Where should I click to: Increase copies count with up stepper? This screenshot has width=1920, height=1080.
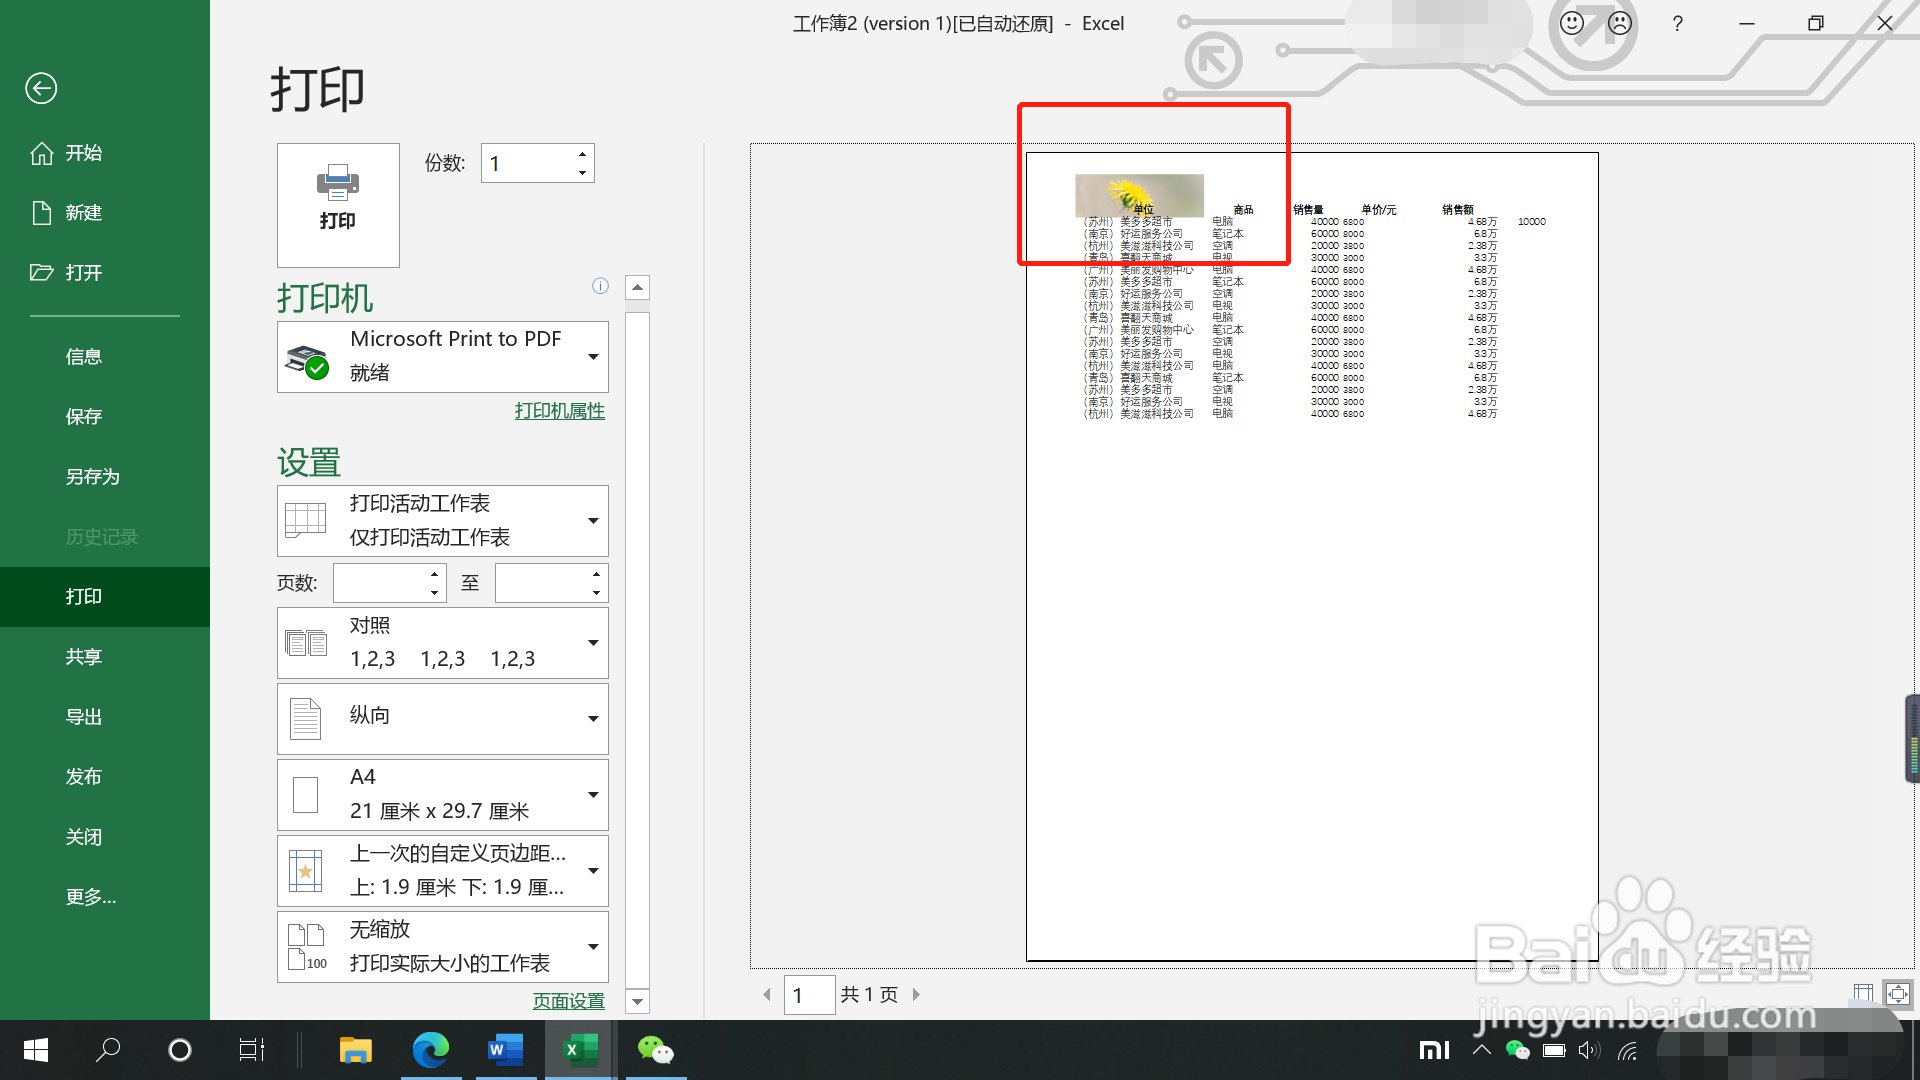point(582,154)
